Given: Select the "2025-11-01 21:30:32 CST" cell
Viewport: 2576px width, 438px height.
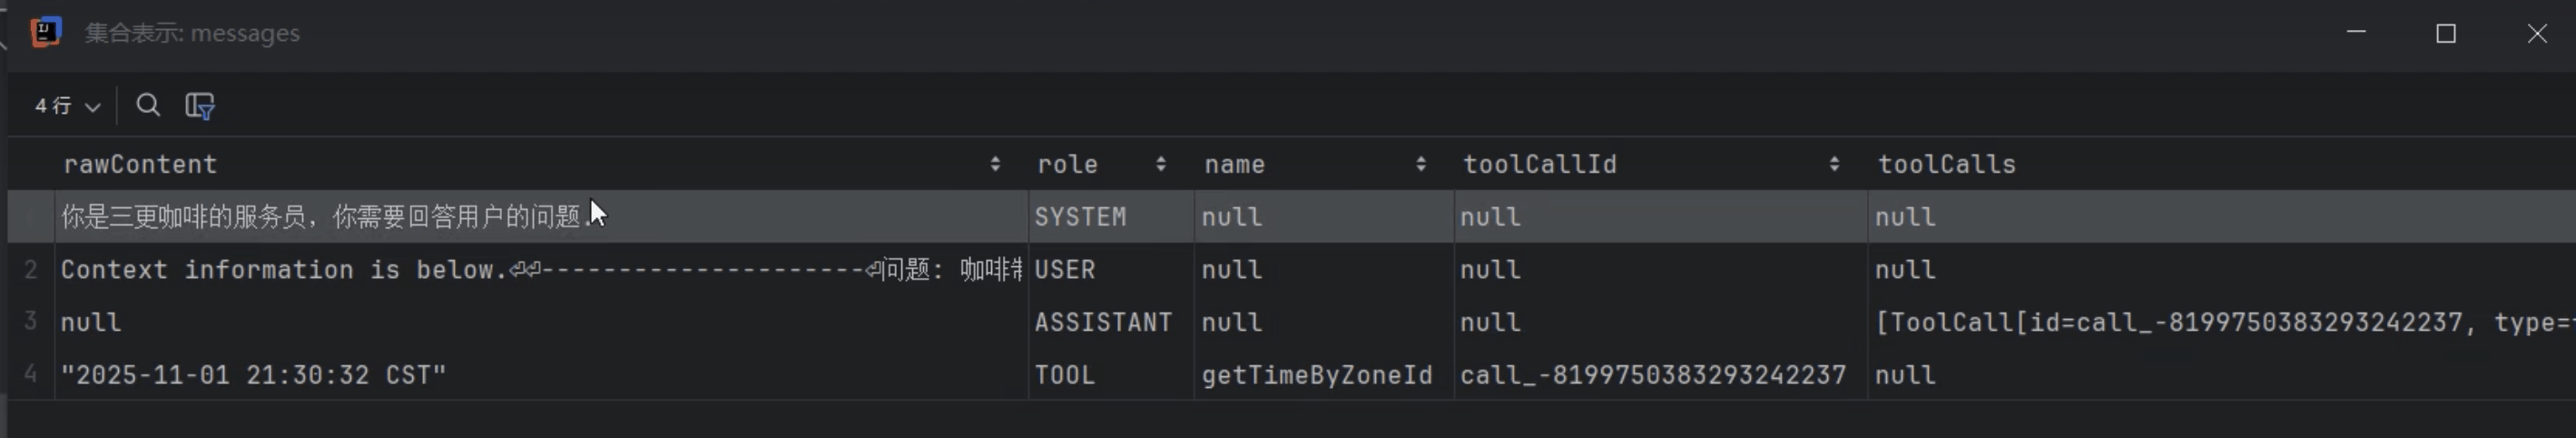Looking at the screenshot, I should 253,375.
